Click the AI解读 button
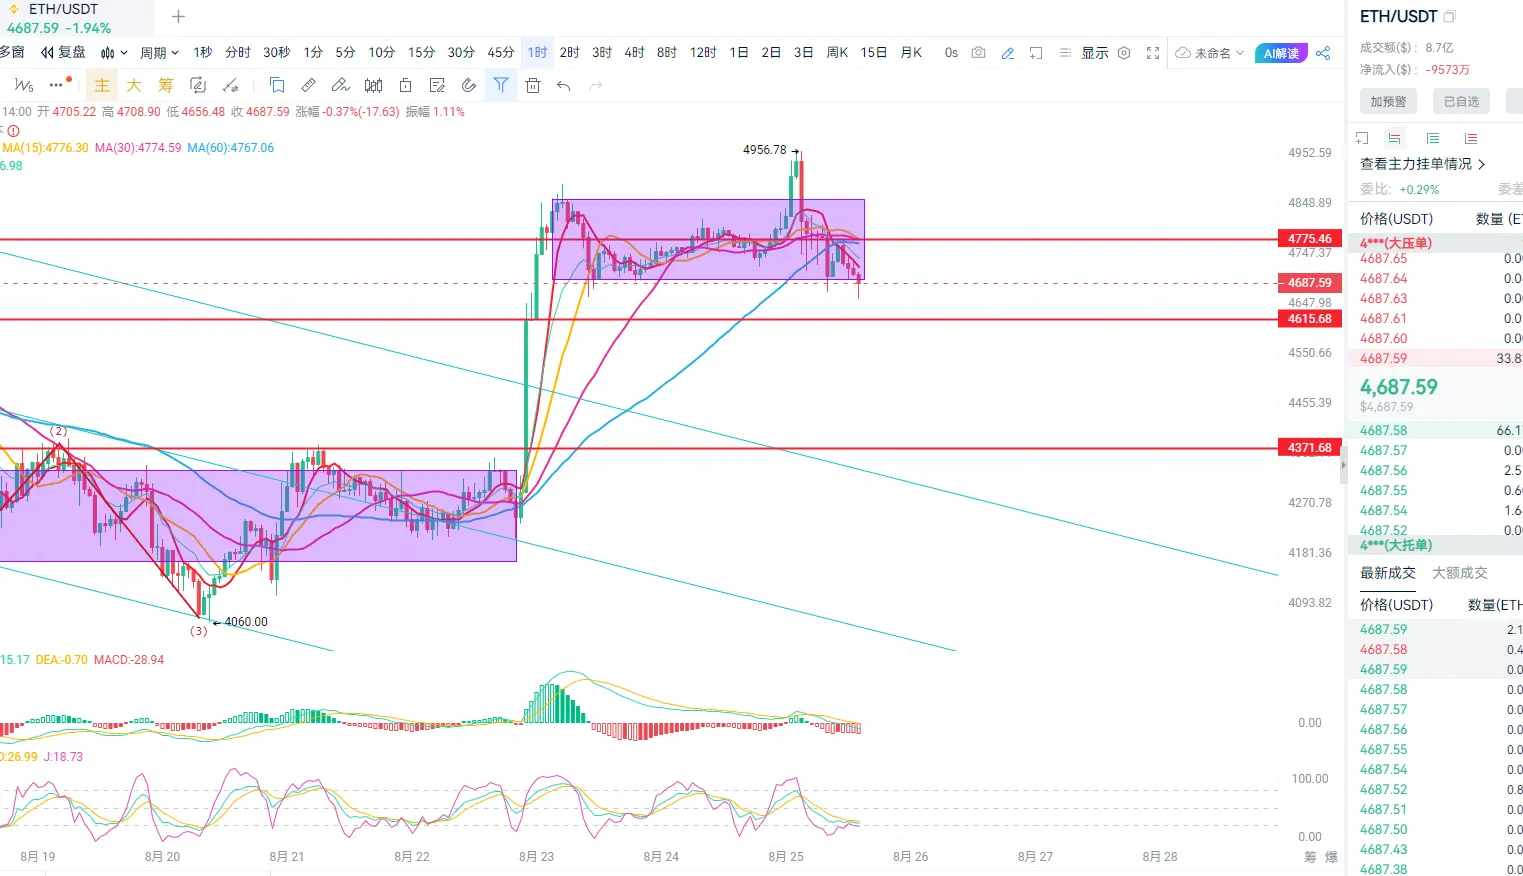1523x876 pixels. click(1281, 53)
